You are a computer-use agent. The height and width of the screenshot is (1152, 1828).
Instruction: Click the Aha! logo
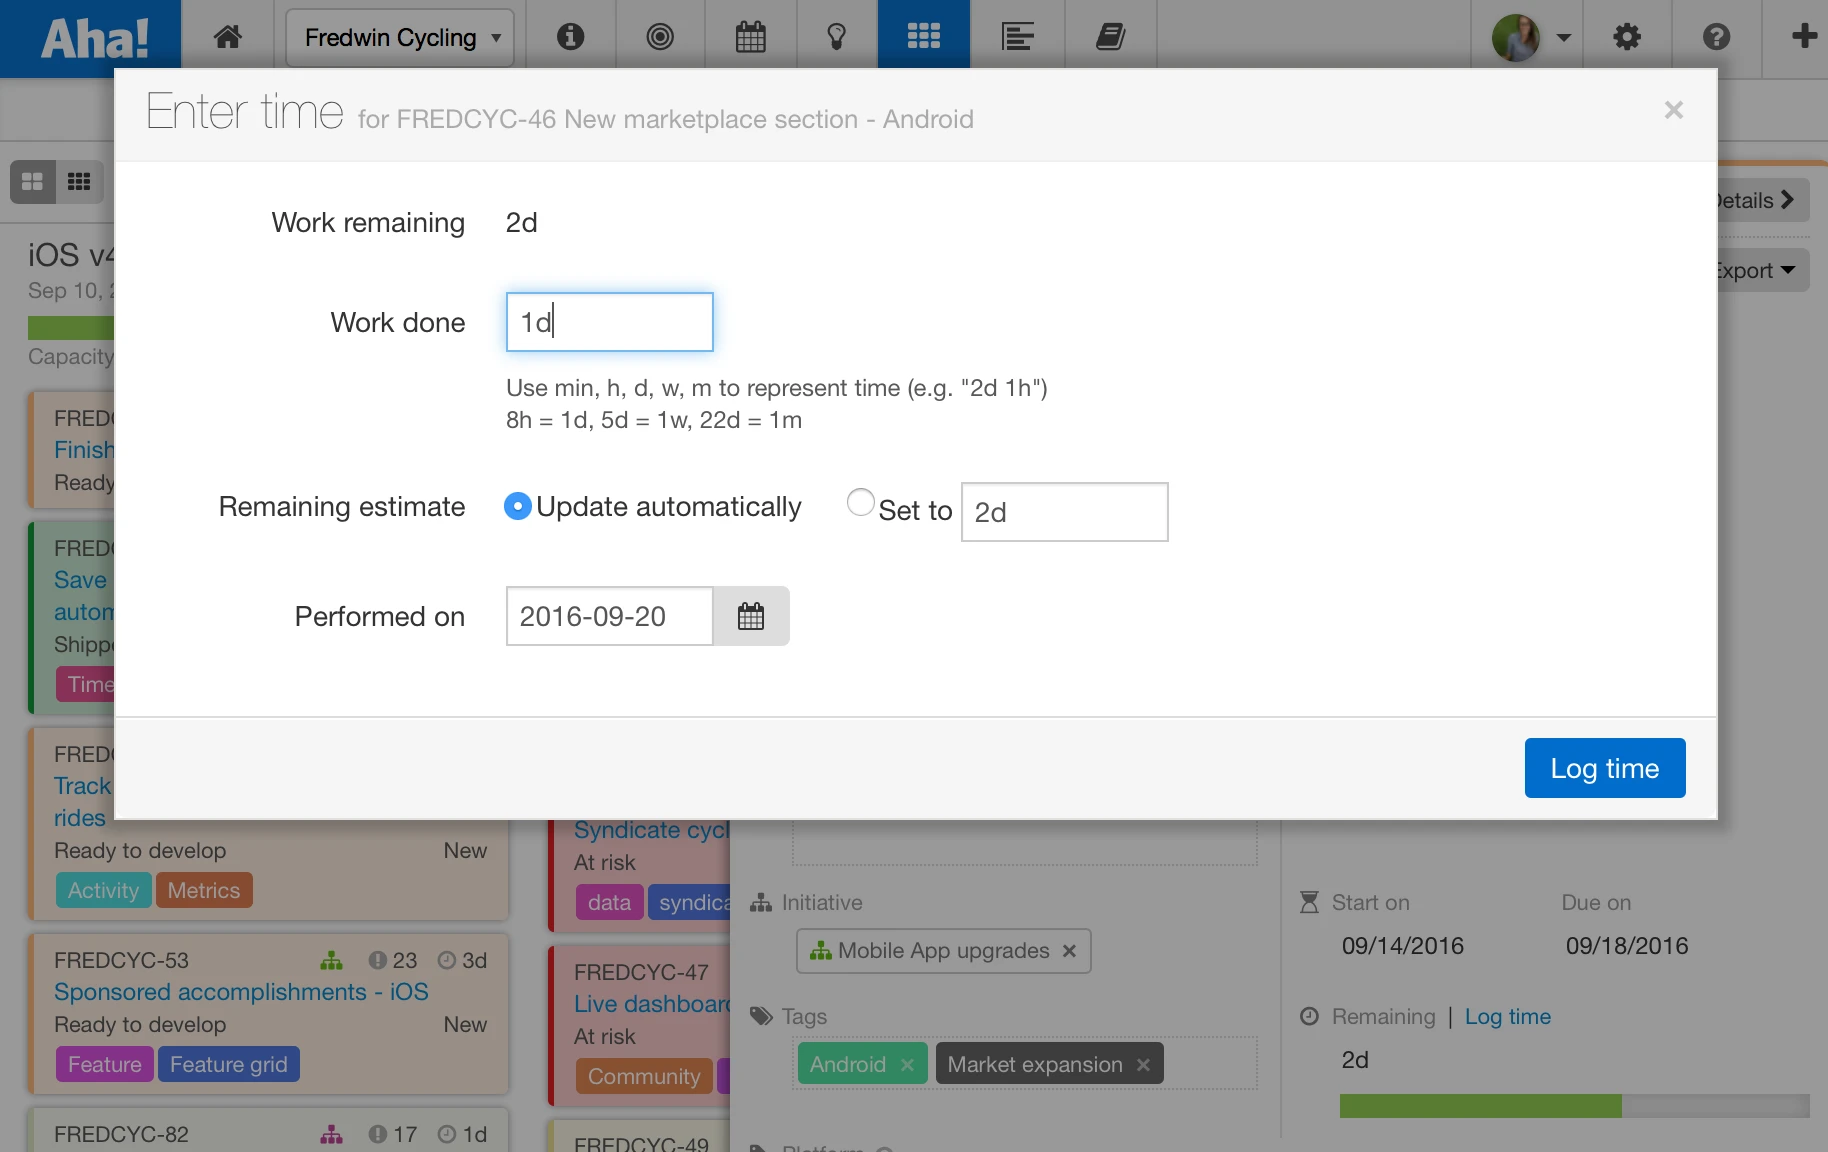(x=95, y=38)
